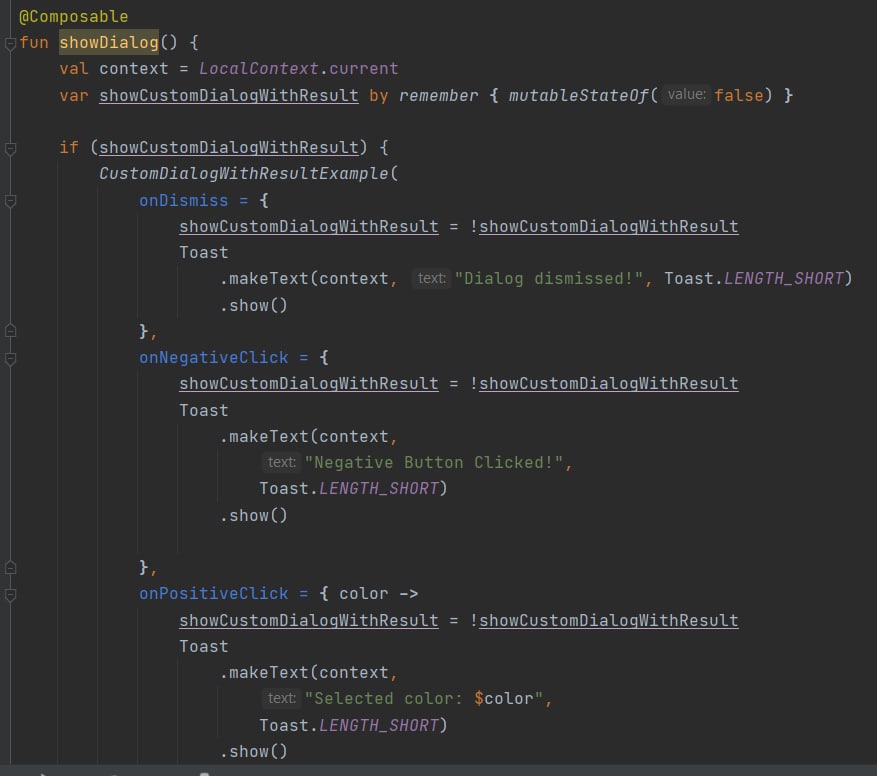Click the 'text:' hint before Negative Button string
Screen dimensions: 877x776
pos(281,462)
